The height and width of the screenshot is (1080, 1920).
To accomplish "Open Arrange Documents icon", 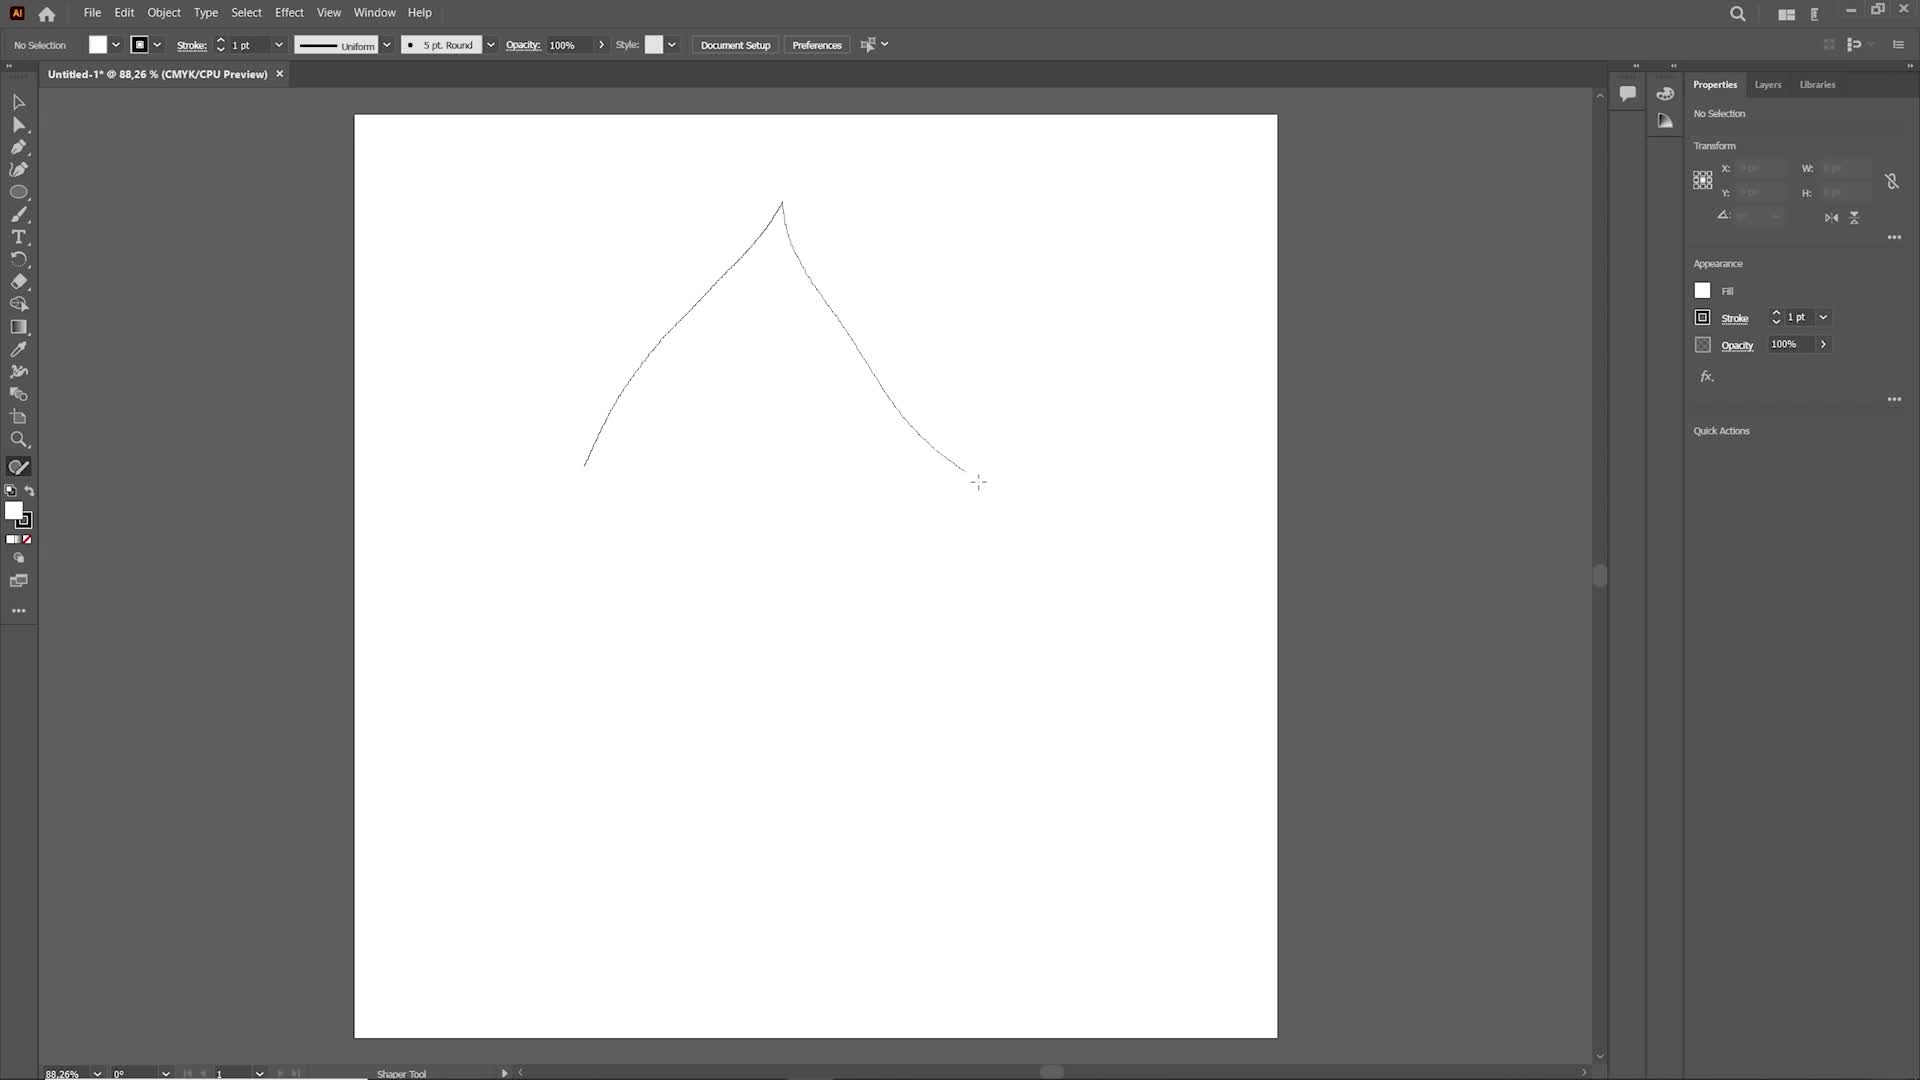I will point(1786,14).
